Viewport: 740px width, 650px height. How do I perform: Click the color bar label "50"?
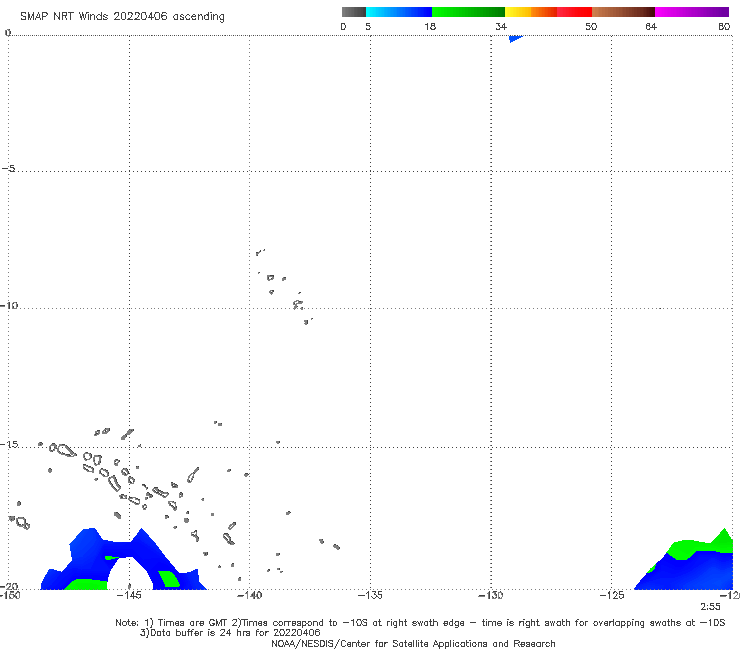pyautogui.click(x=591, y=26)
